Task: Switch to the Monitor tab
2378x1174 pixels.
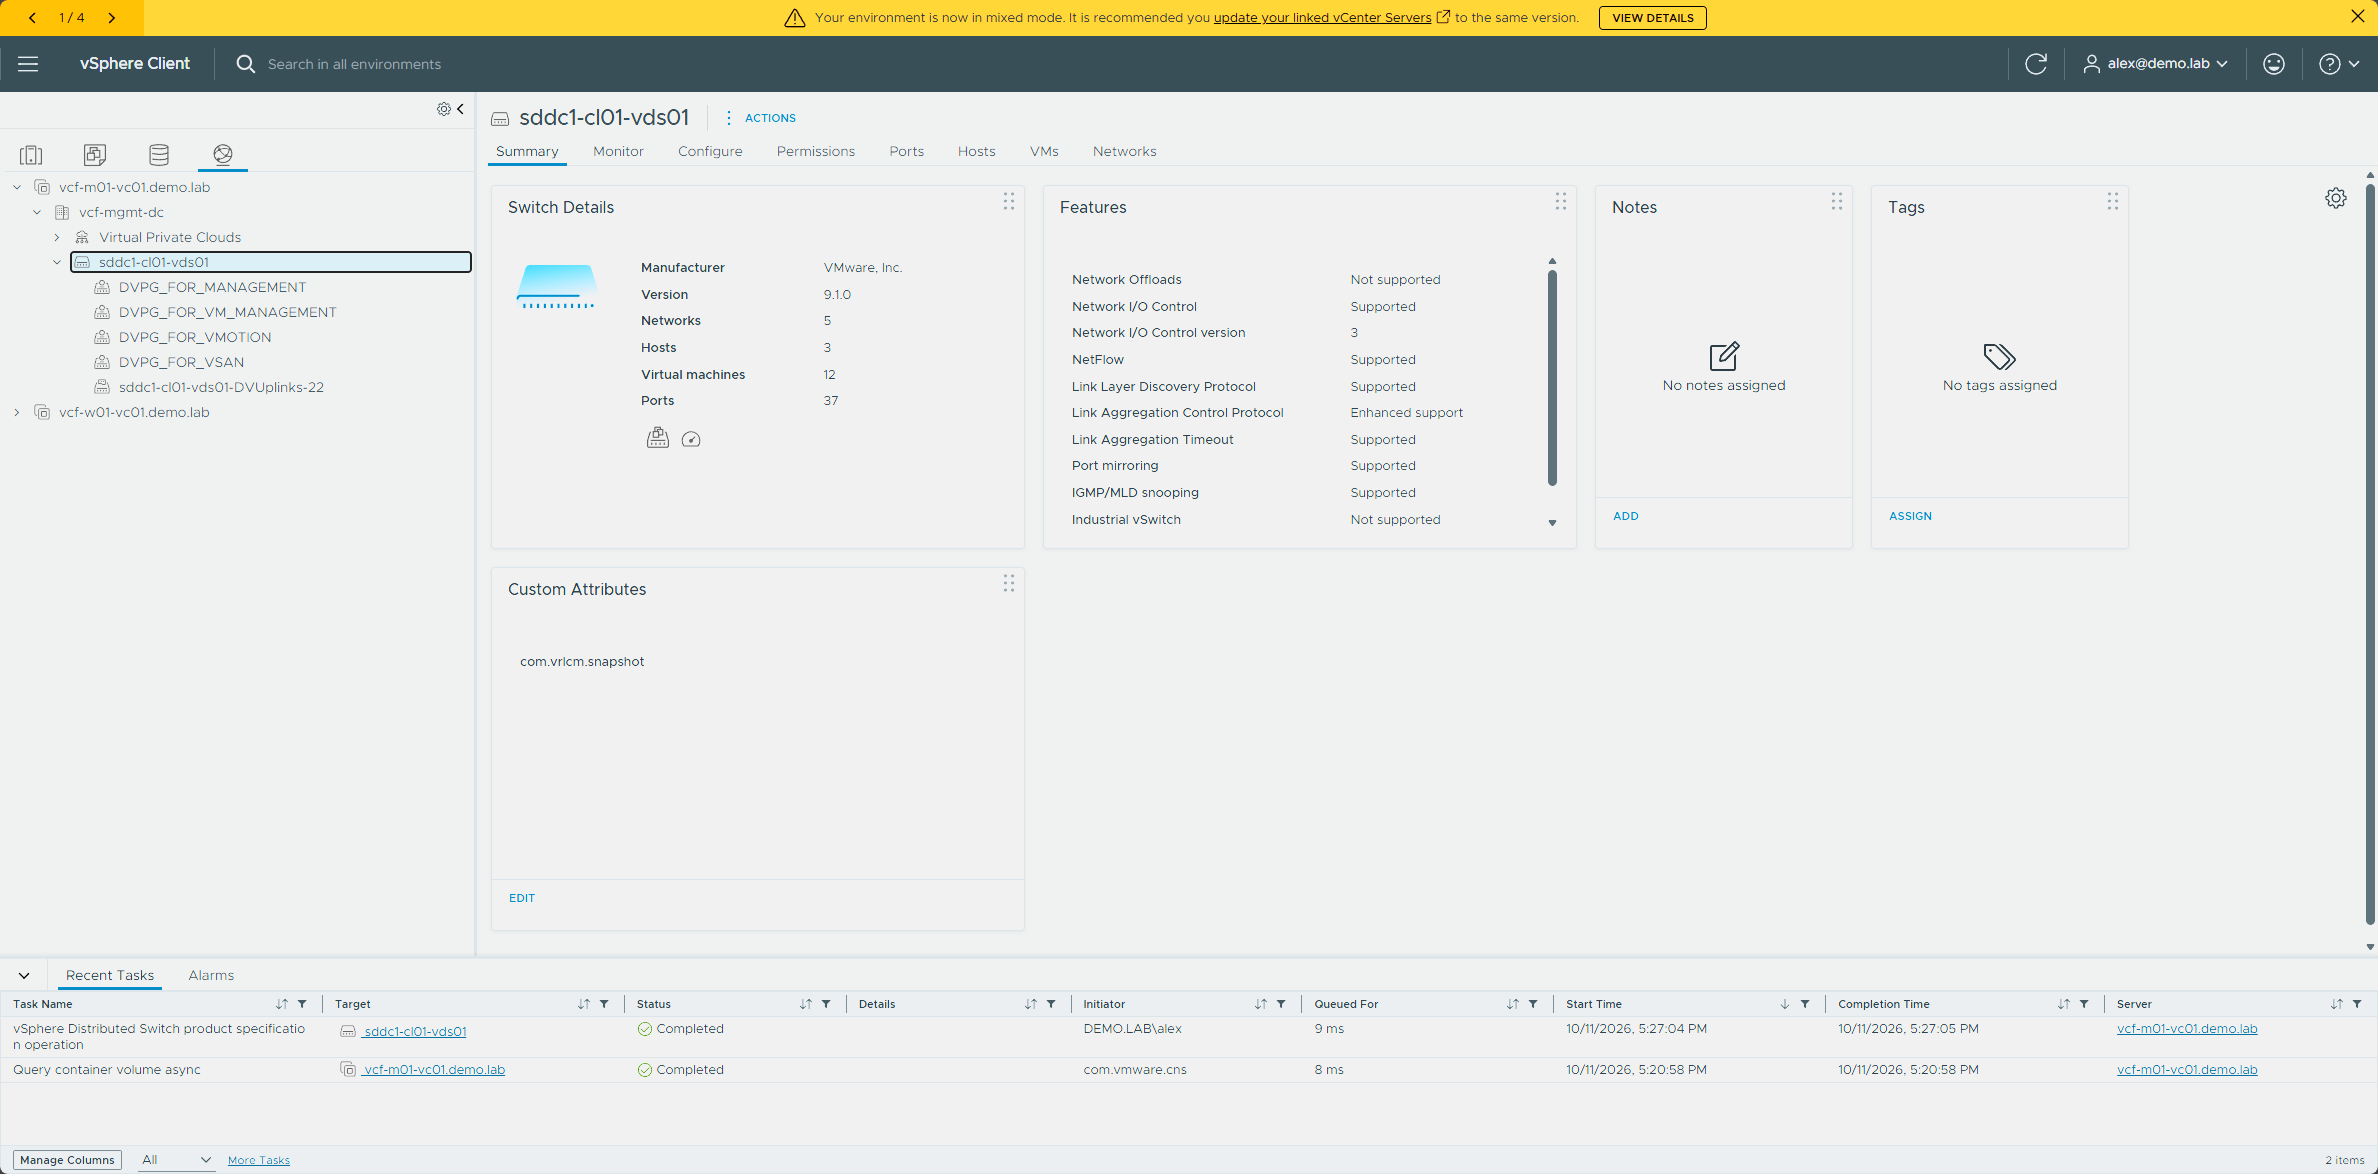Action: [x=618, y=151]
